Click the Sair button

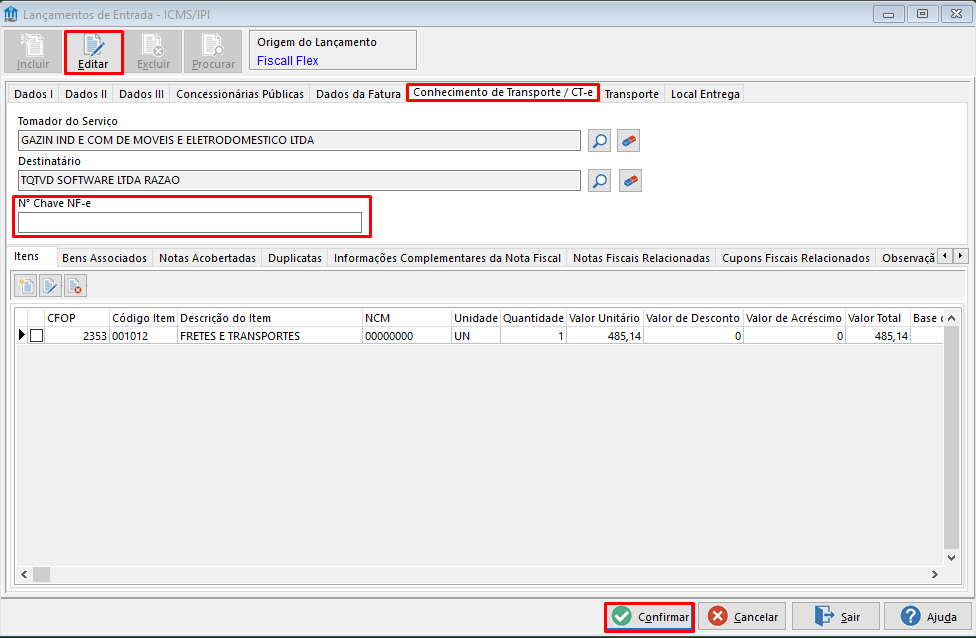coord(835,617)
